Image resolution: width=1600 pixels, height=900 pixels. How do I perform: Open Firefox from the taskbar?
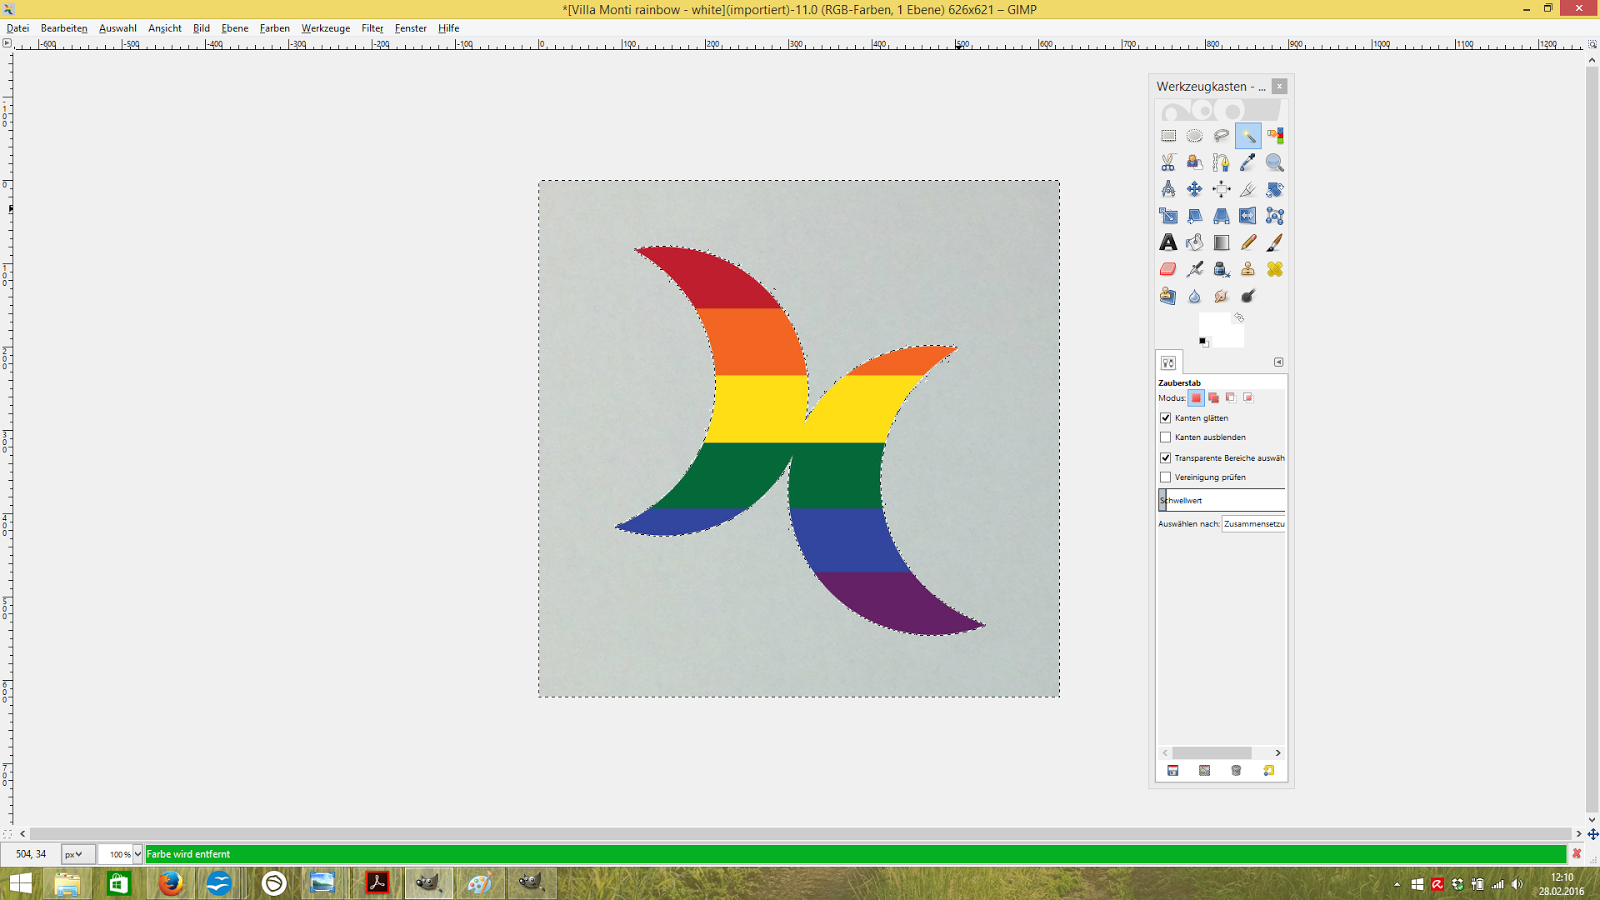point(171,883)
